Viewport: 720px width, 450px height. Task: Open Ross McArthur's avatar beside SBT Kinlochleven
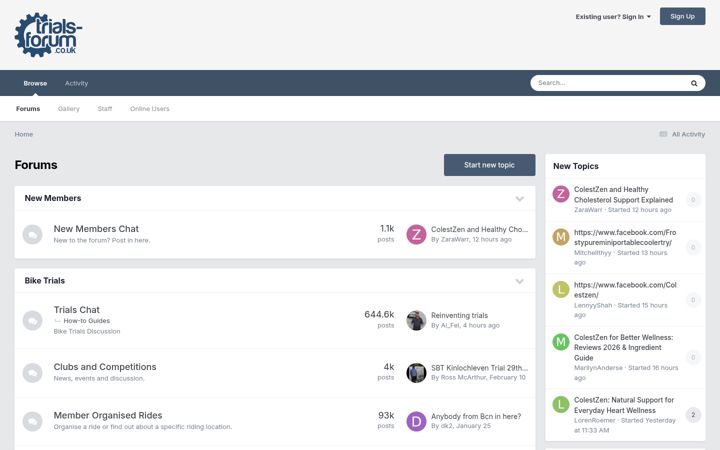[416, 372]
